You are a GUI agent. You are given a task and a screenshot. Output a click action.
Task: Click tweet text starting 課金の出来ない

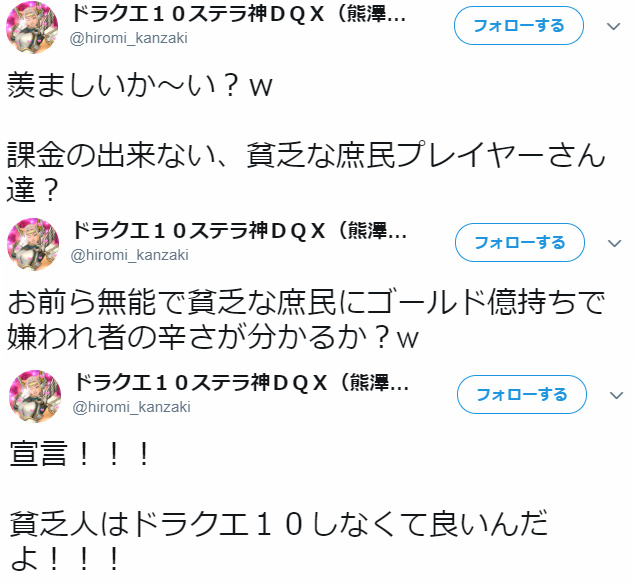click(x=306, y=172)
